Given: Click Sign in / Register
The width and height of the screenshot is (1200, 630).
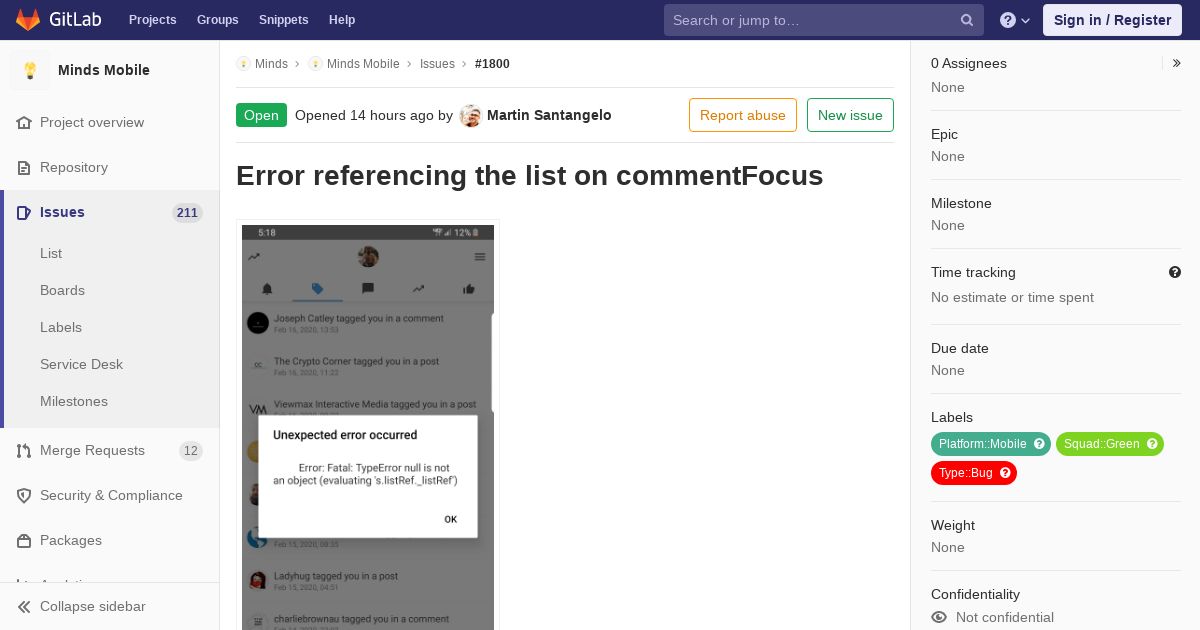Looking at the screenshot, I should tap(1112, 20).
